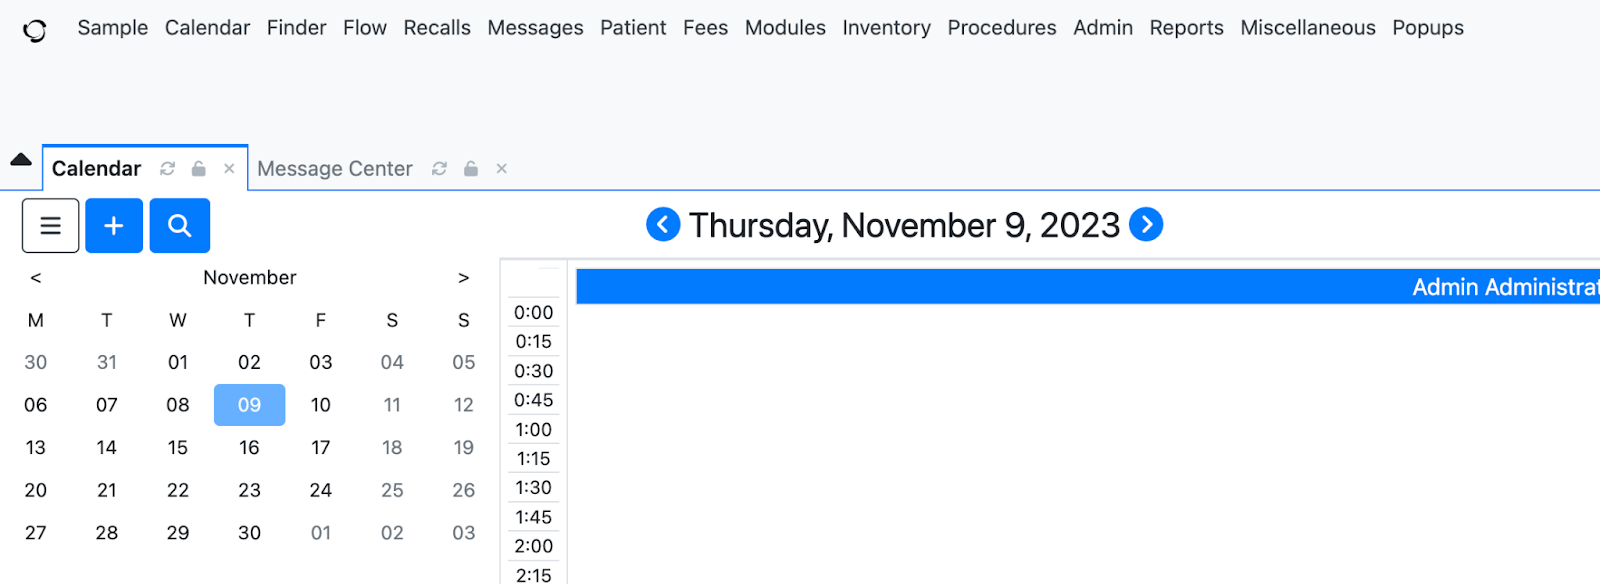This screenshot has width=1600, height=584.
Task: Click the blue plus add button
Action: pyautogui.click(x=114, y=225)
